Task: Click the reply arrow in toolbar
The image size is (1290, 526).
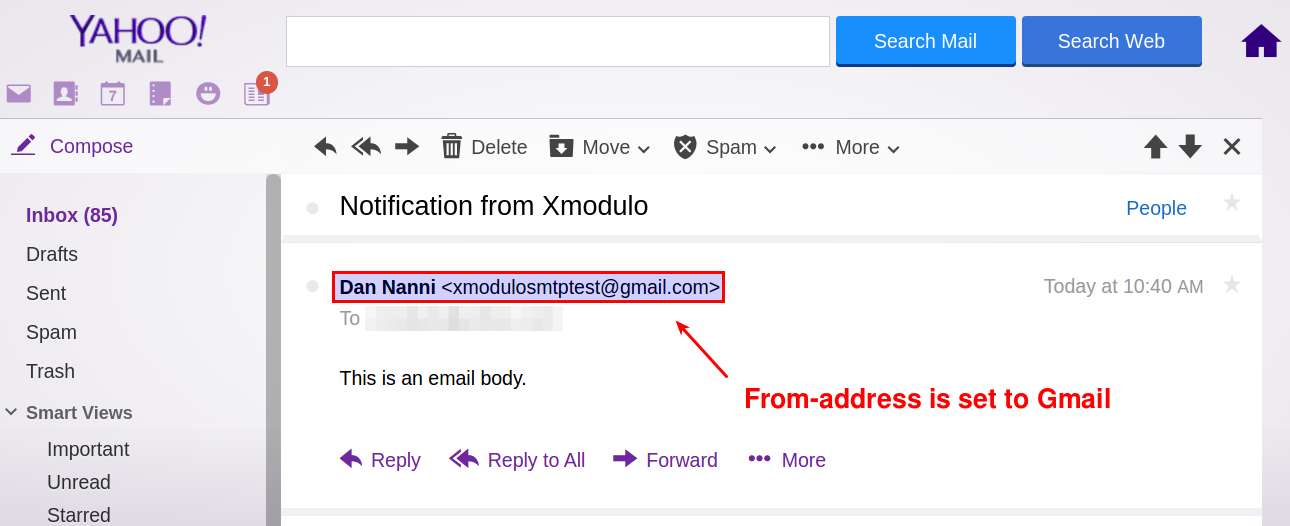Action: [x=325, y=147]
